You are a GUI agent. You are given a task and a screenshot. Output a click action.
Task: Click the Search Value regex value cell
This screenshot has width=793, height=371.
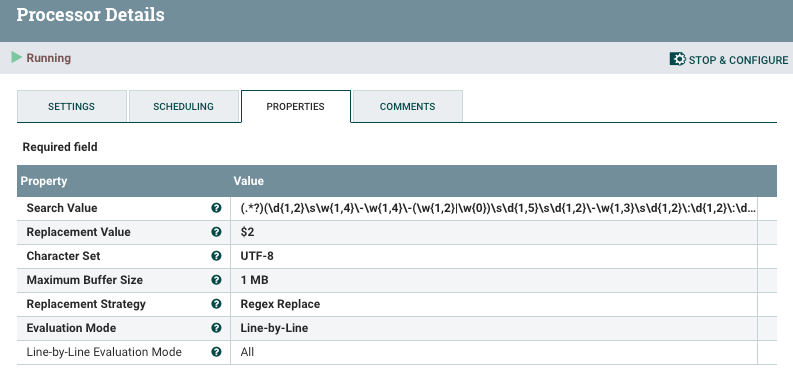[494, 208]
